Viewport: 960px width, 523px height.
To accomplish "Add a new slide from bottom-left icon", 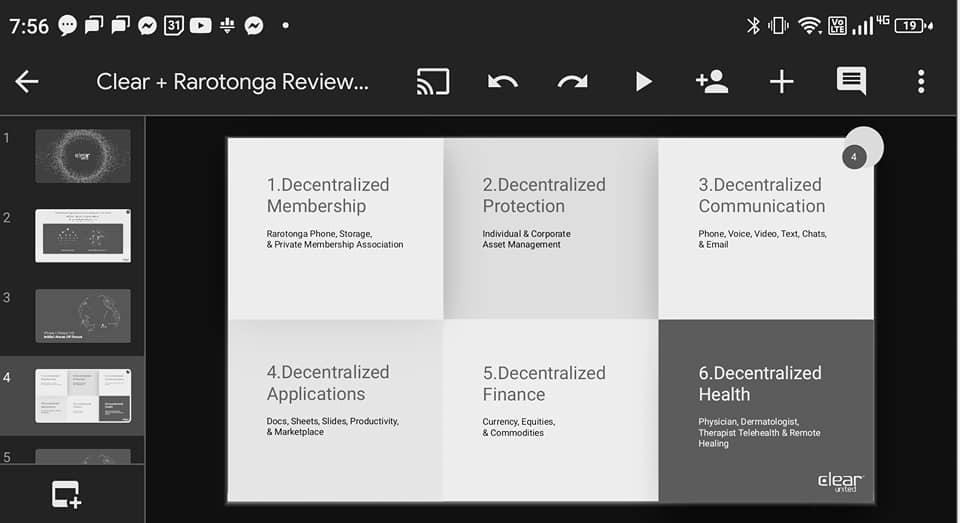I will click(67, 494).
